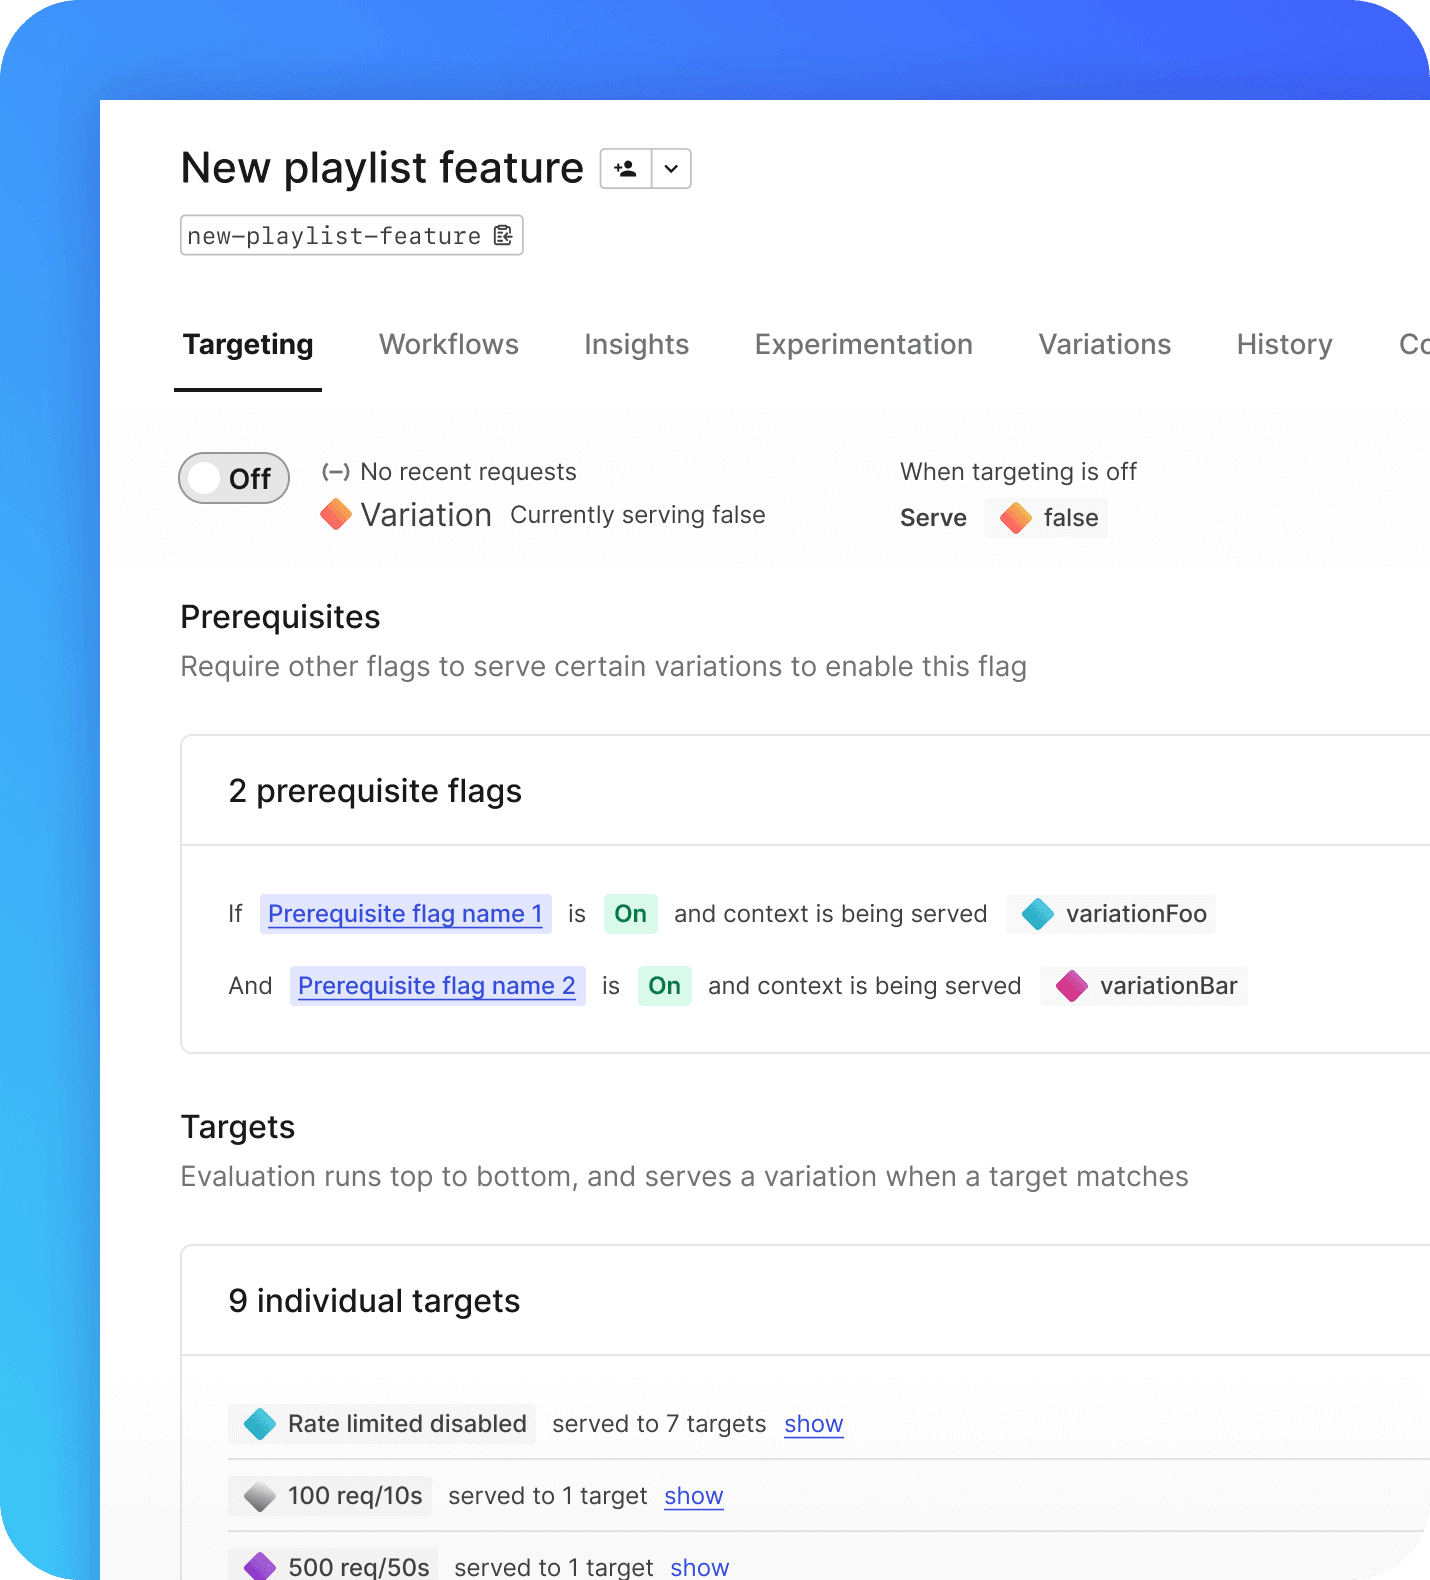1430x1580 pixels.
Task: Toggle the targeting Off switch
Action: 234,478
